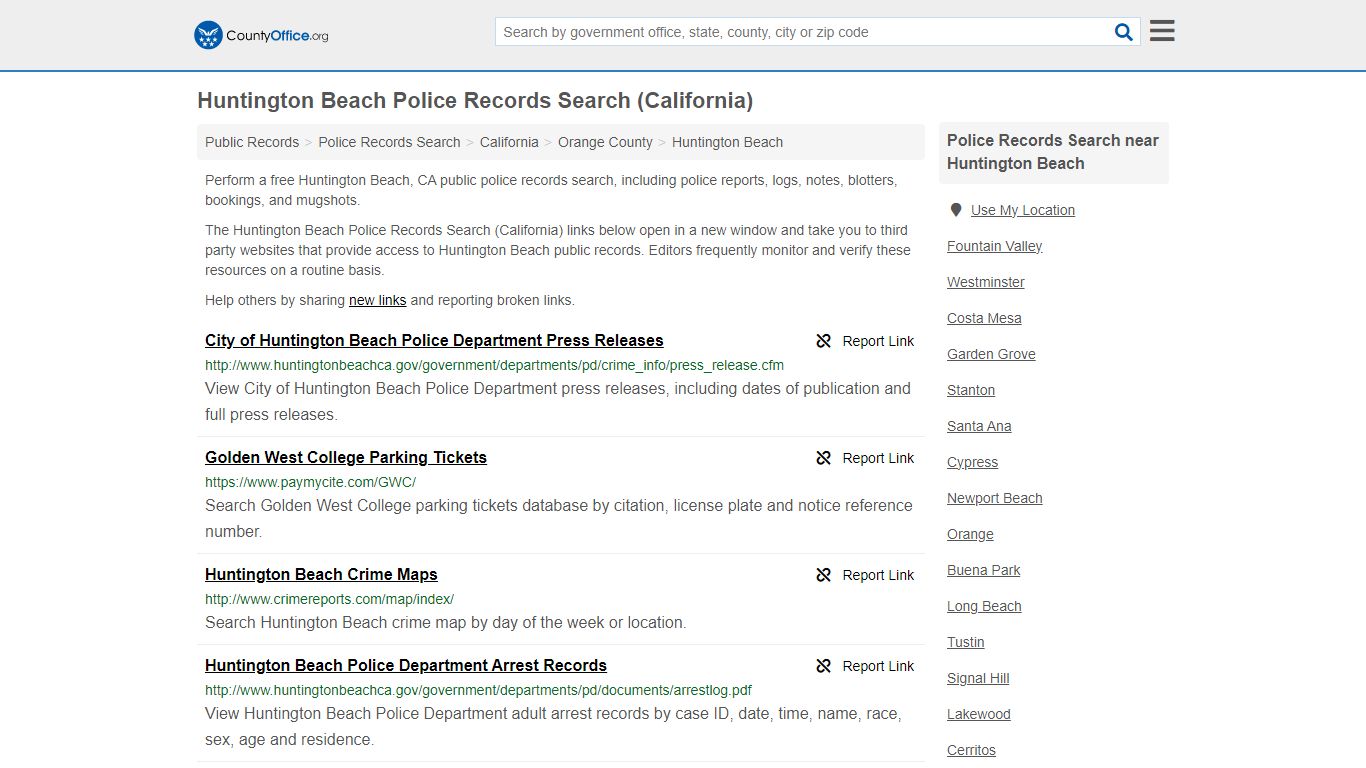Select Orange County in the breadcrumb trail
Image resolution: width=1366 pixels, height=768 pixels.
(x=605, y=142)
